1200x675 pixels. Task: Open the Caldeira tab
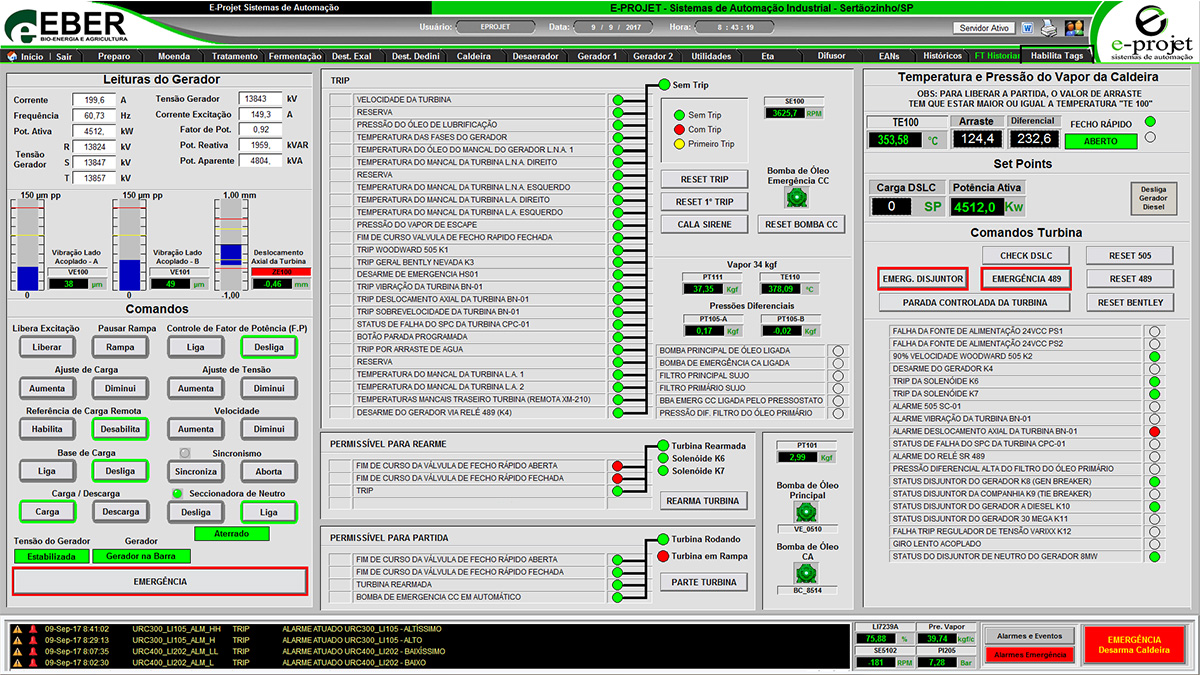474,57
